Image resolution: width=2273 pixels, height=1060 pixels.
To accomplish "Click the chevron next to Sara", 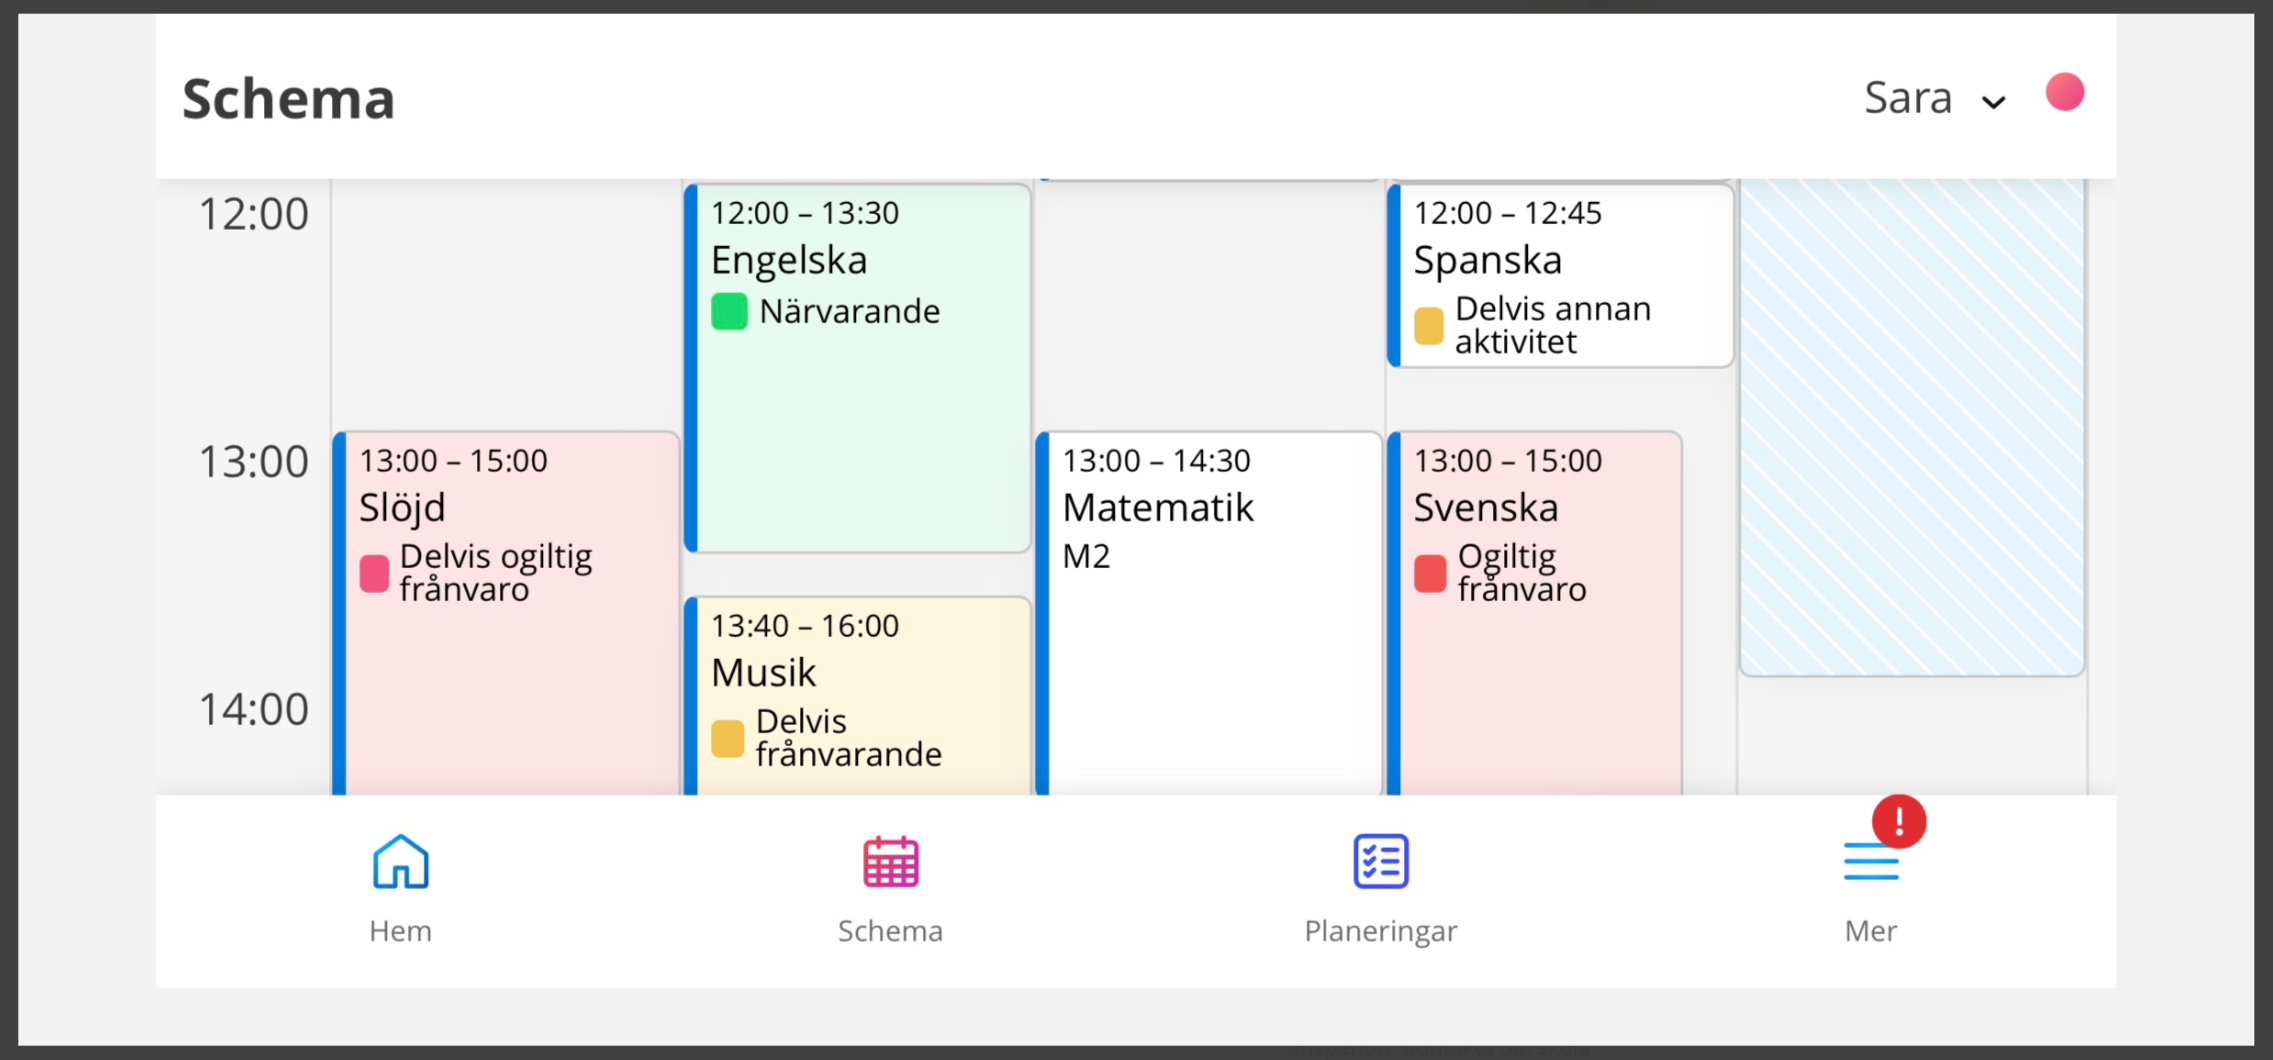I will click(x=1993, y=102).
